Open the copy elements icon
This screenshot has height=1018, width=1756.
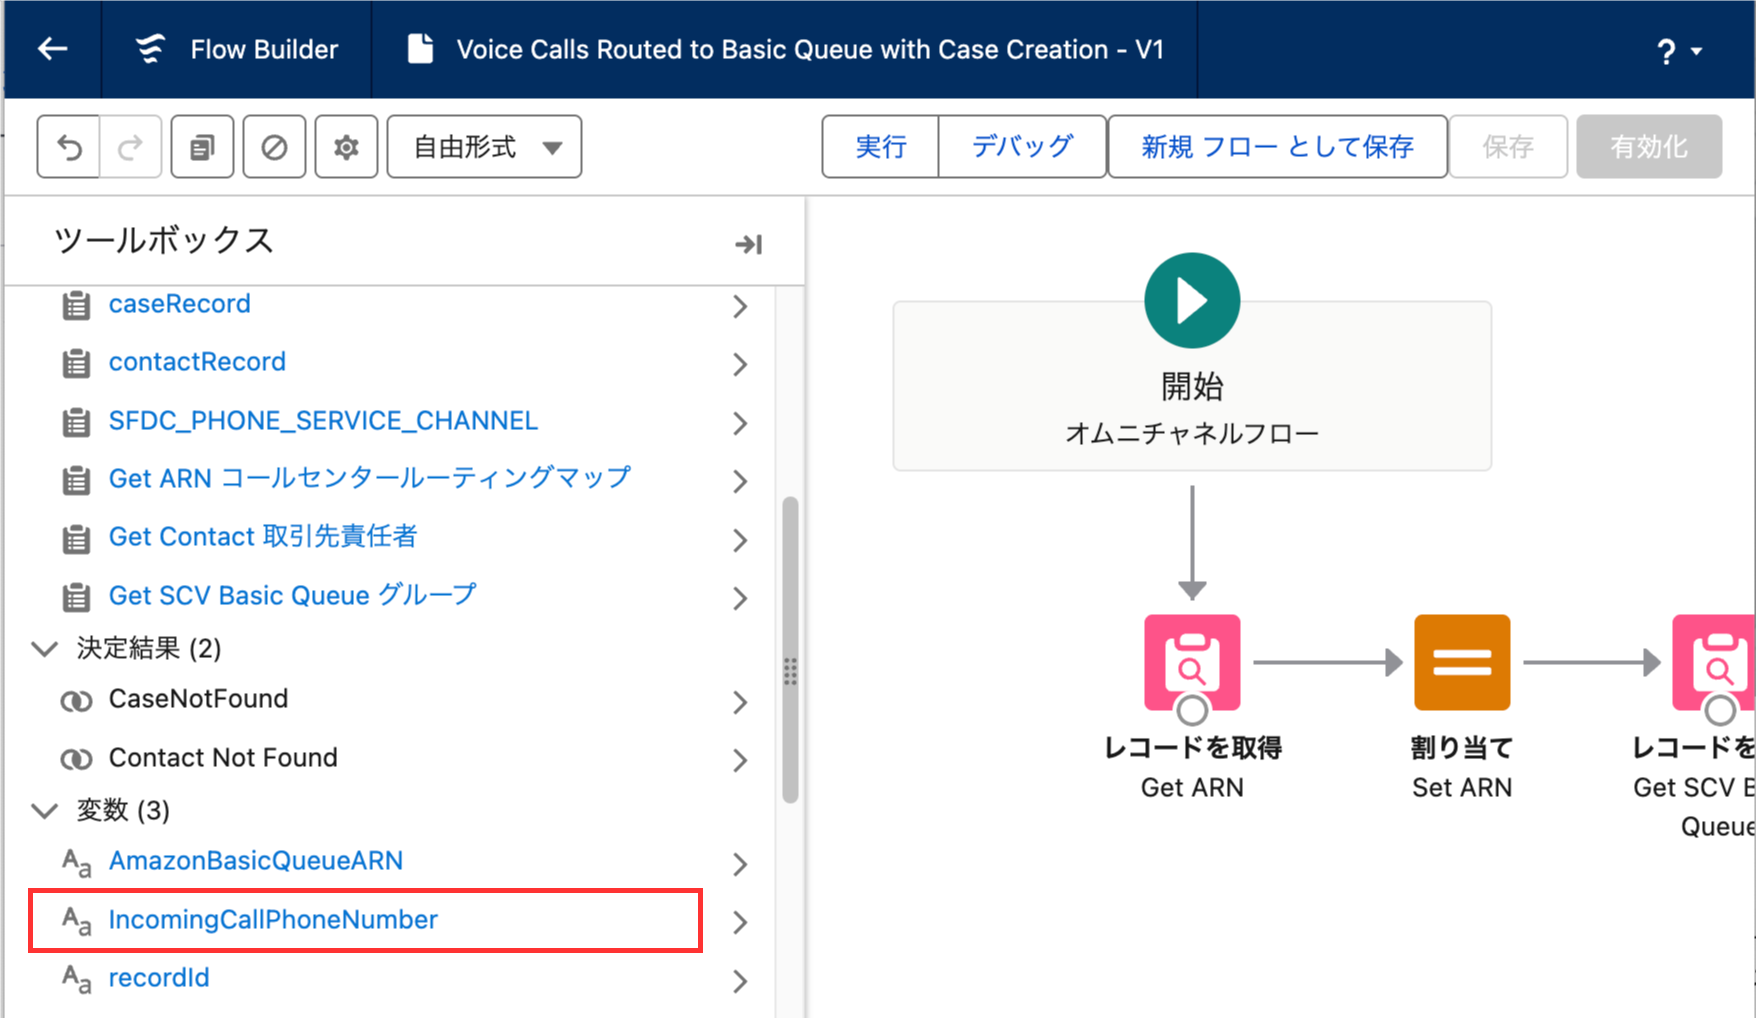[202, 146]
